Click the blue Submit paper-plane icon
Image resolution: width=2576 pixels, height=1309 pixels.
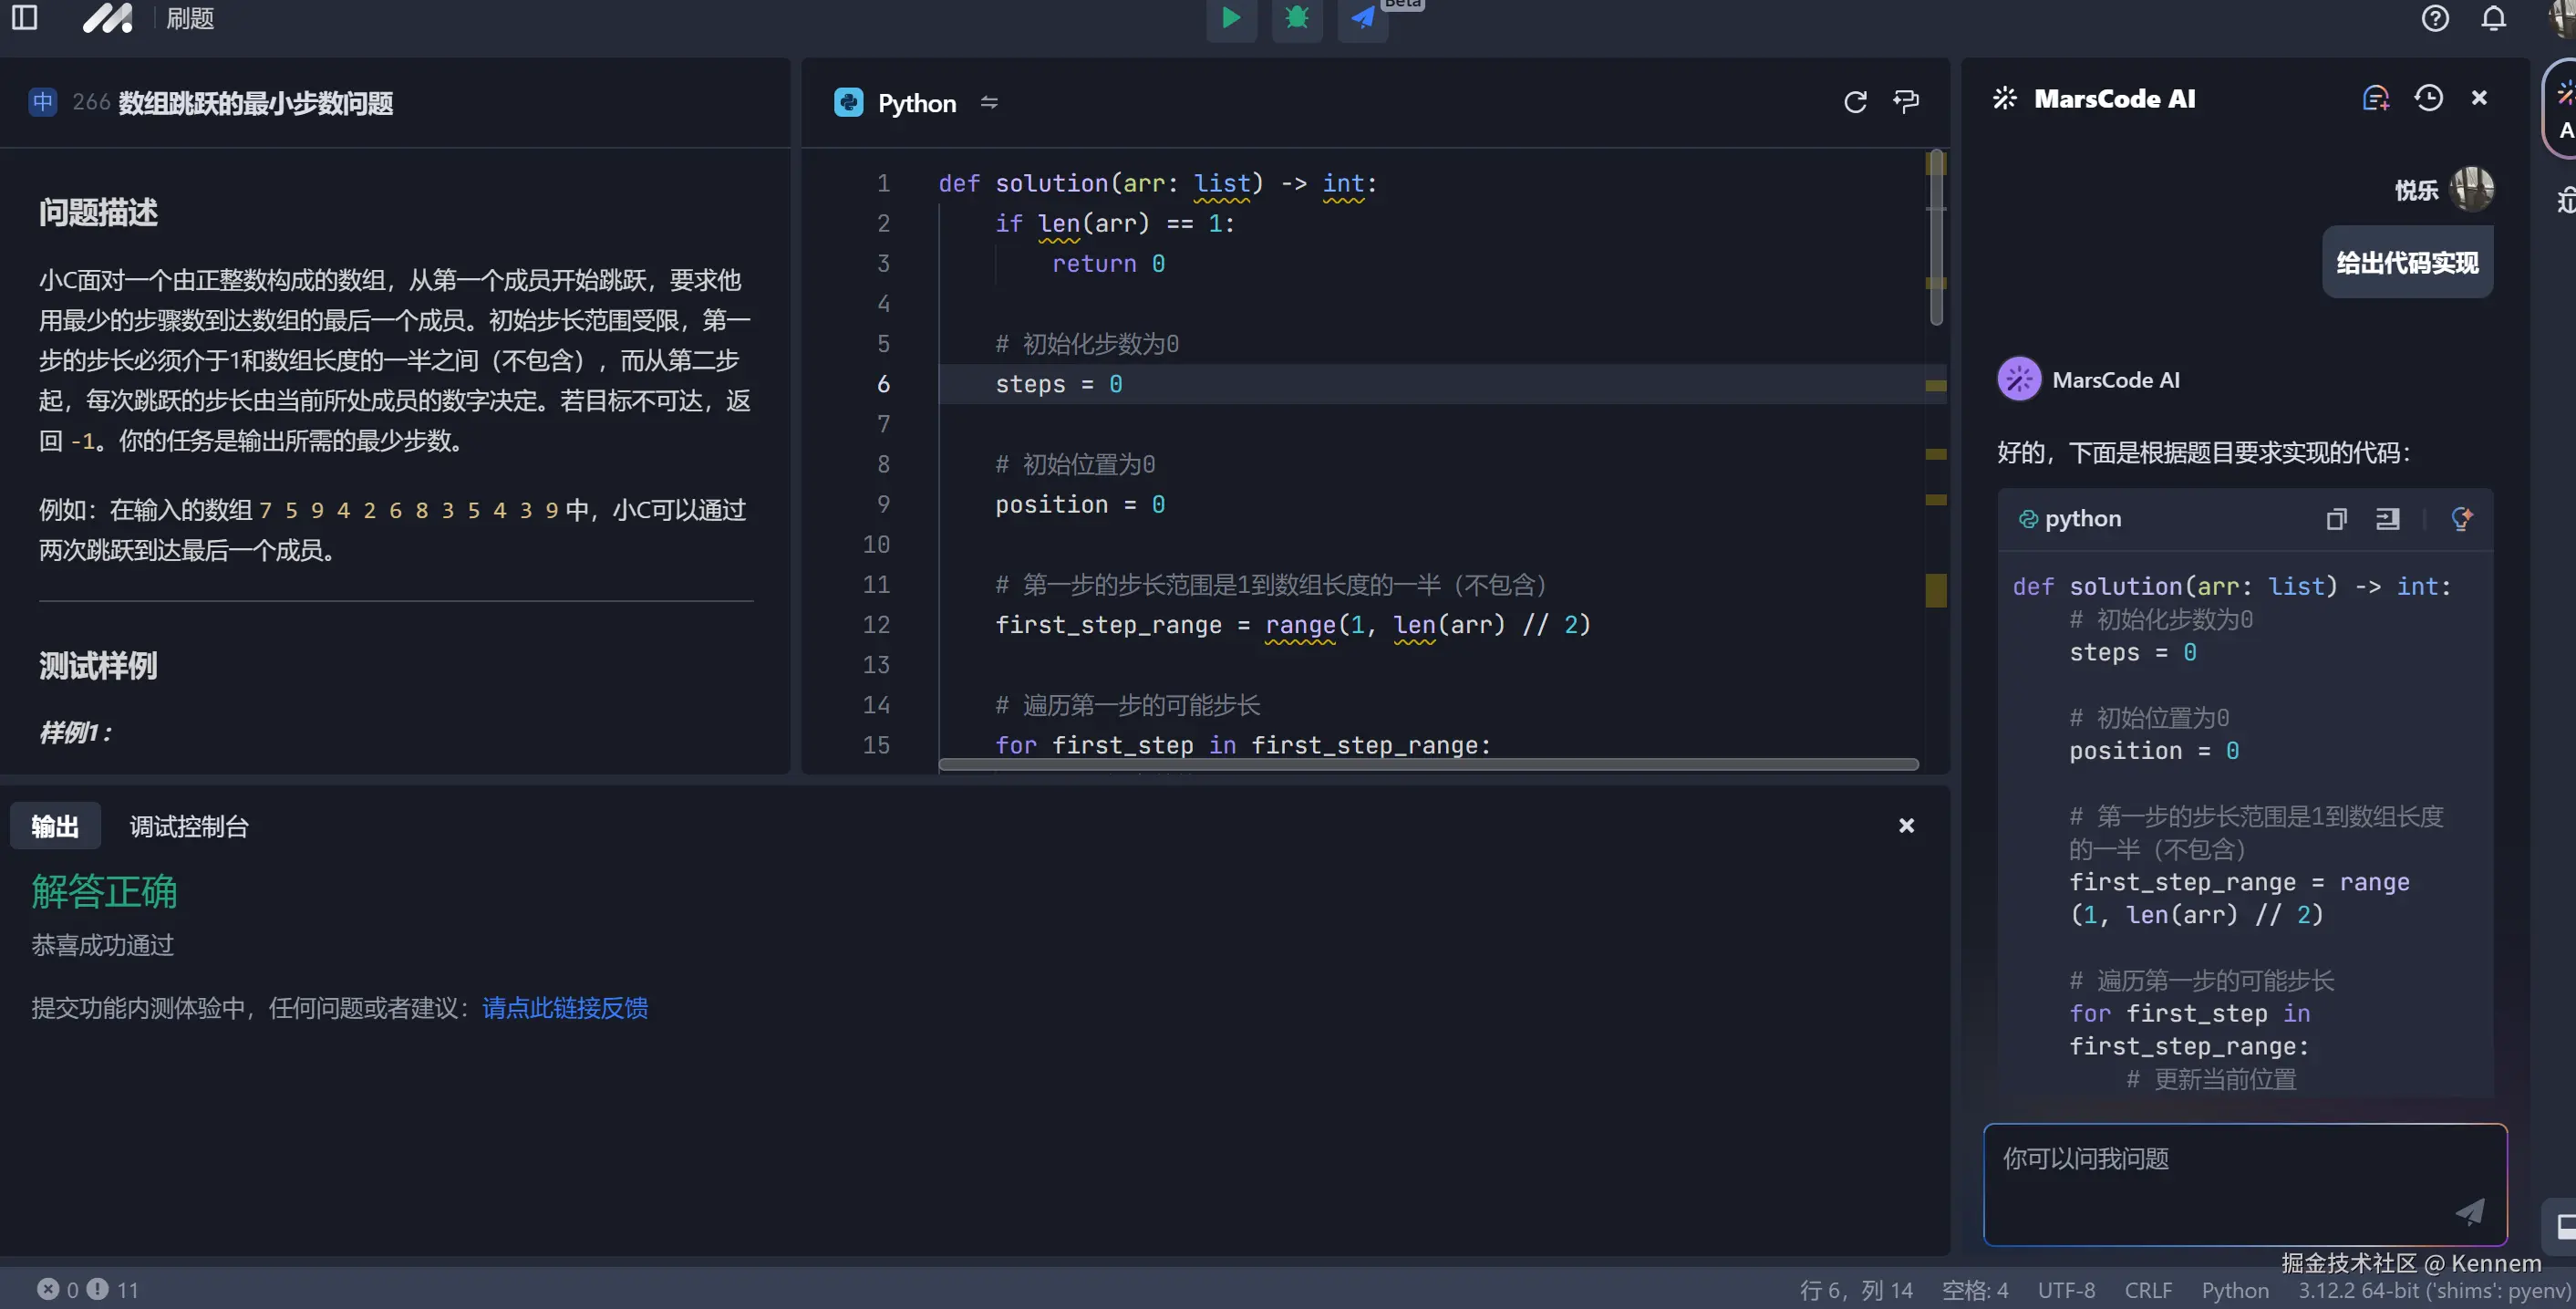click(1362, 18)
